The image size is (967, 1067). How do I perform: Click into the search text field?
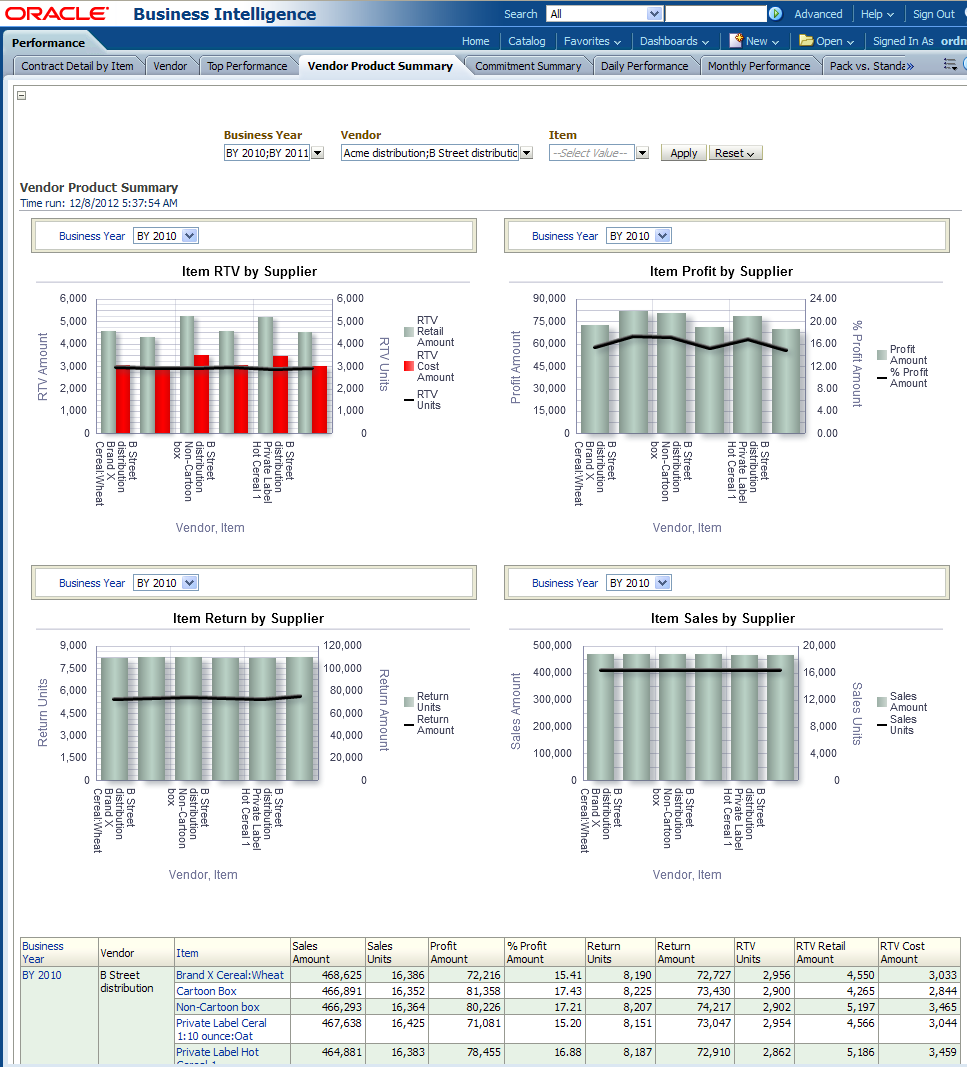[715, 14]
